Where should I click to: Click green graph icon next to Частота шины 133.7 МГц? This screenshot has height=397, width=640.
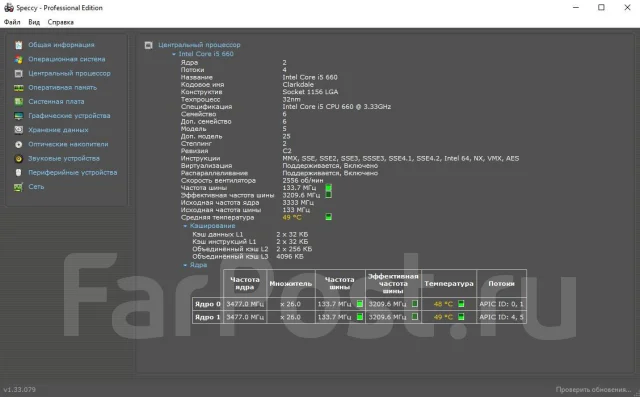(329, 188)
